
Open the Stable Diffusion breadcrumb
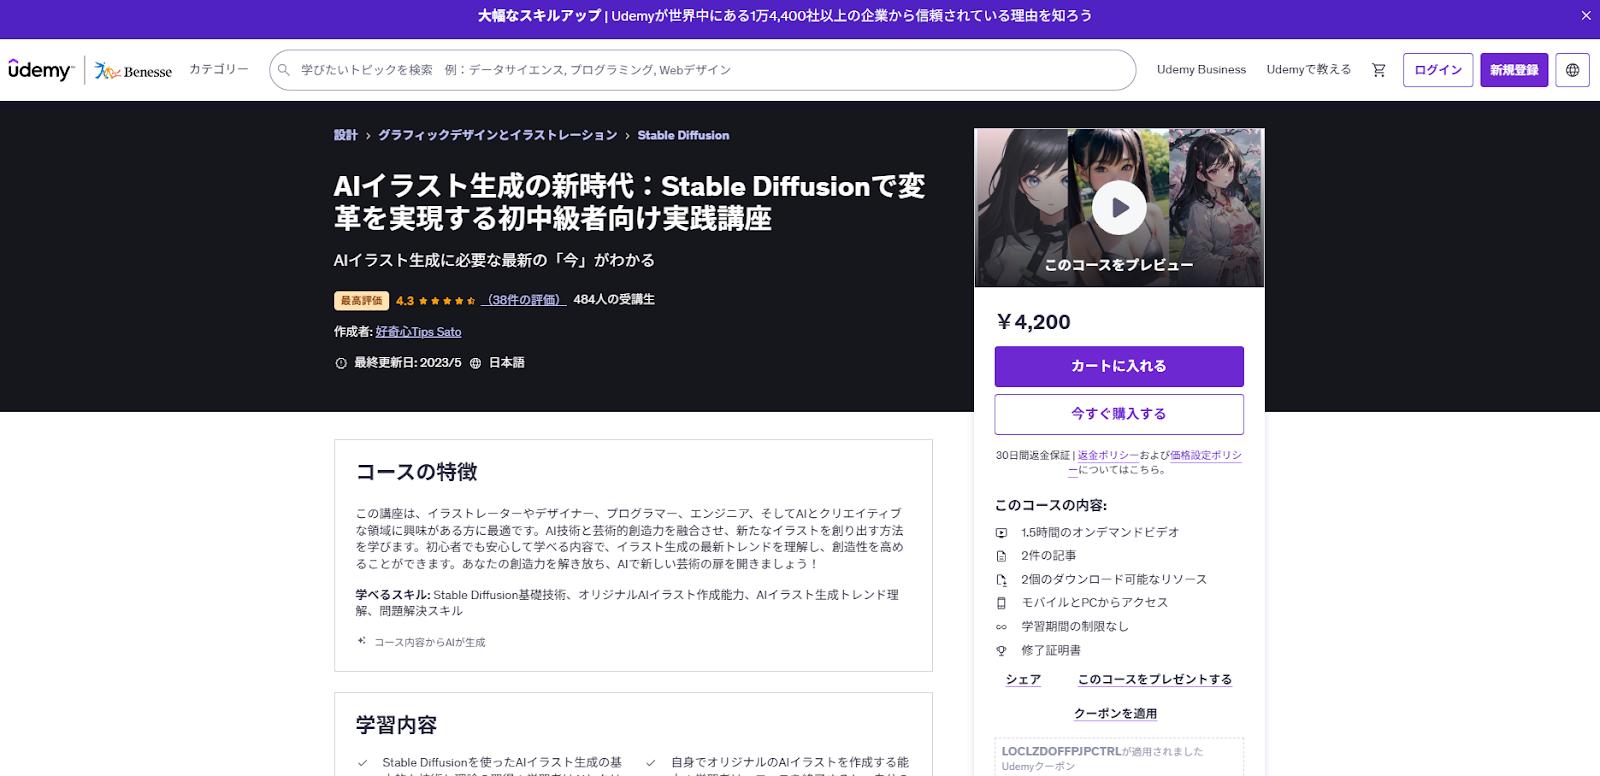coord(683,135)
